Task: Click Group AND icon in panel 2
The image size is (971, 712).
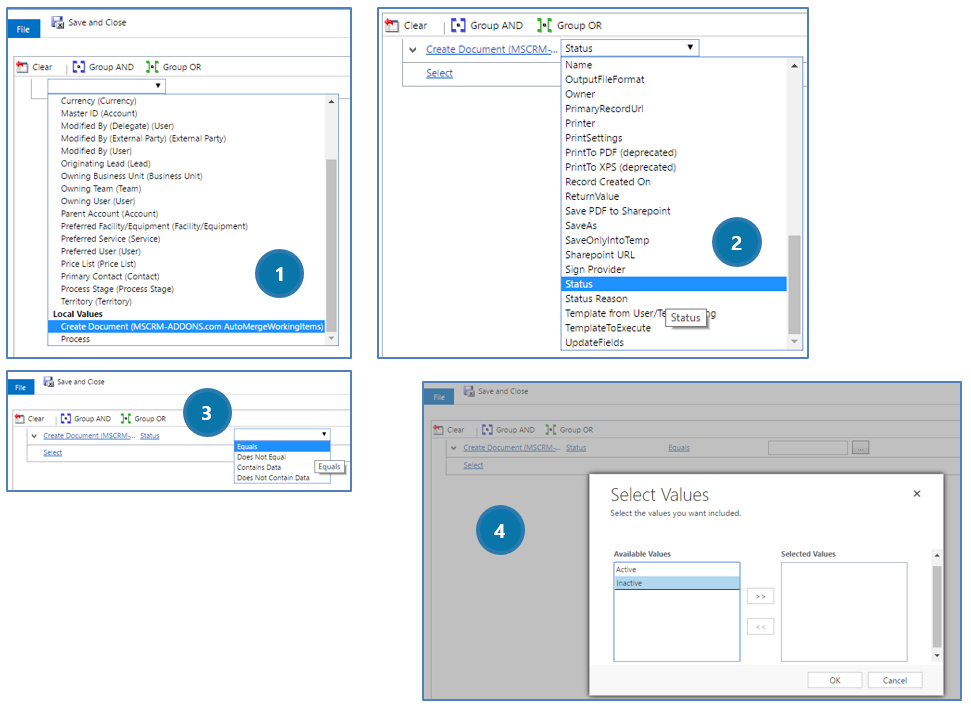Action: tap(458, 25)
